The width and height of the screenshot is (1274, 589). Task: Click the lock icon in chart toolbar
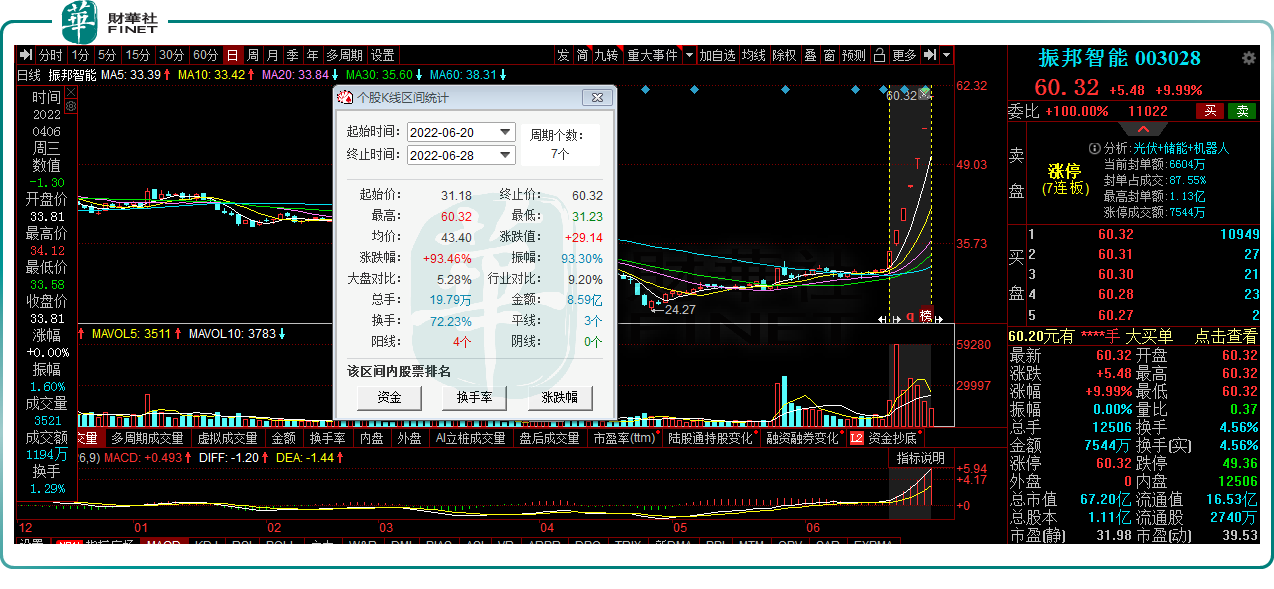pyautogui.click(x=879, y=55)
